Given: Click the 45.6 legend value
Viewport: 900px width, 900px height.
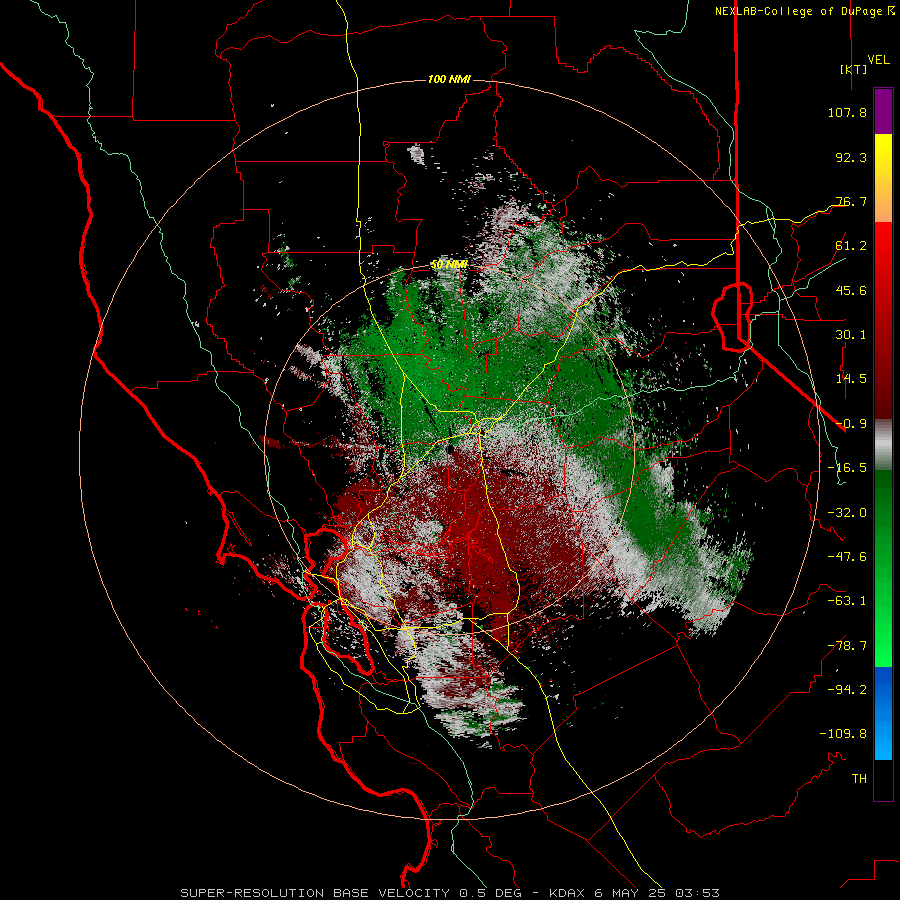Looking at the screenshot, I should click(851, 290).
